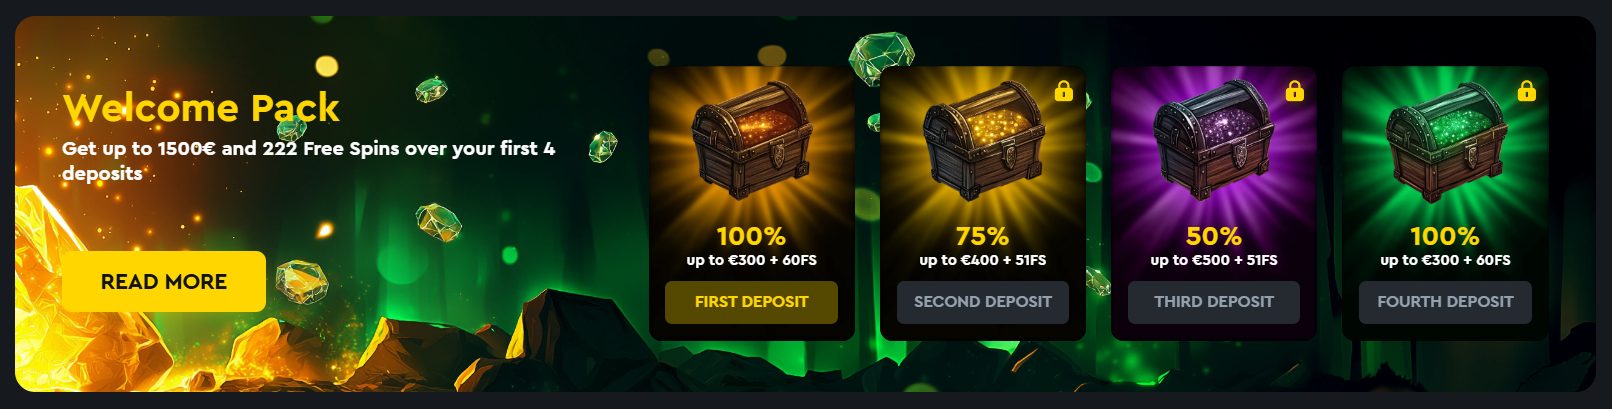
Task: Open the orange glowing treasure chest image
Action: pos(751,141)
